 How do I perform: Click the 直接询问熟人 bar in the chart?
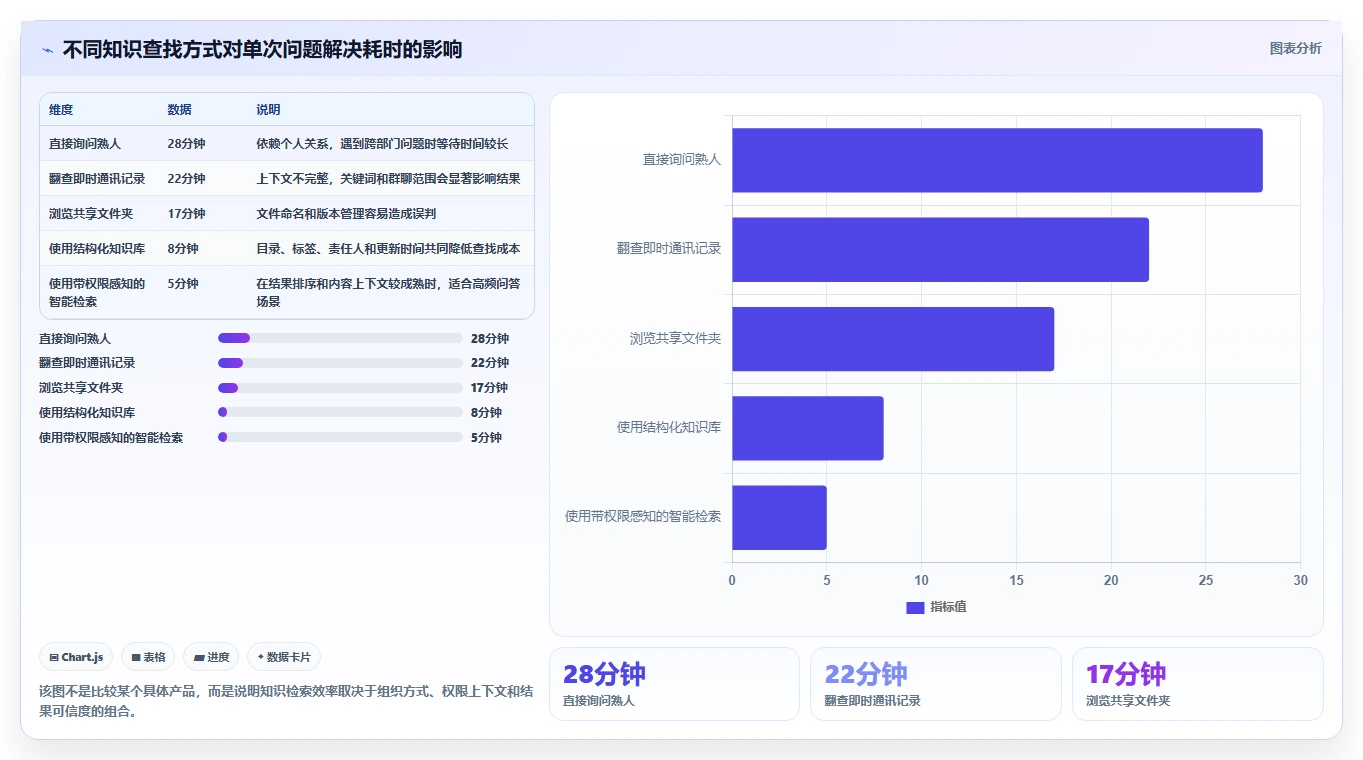997,160
